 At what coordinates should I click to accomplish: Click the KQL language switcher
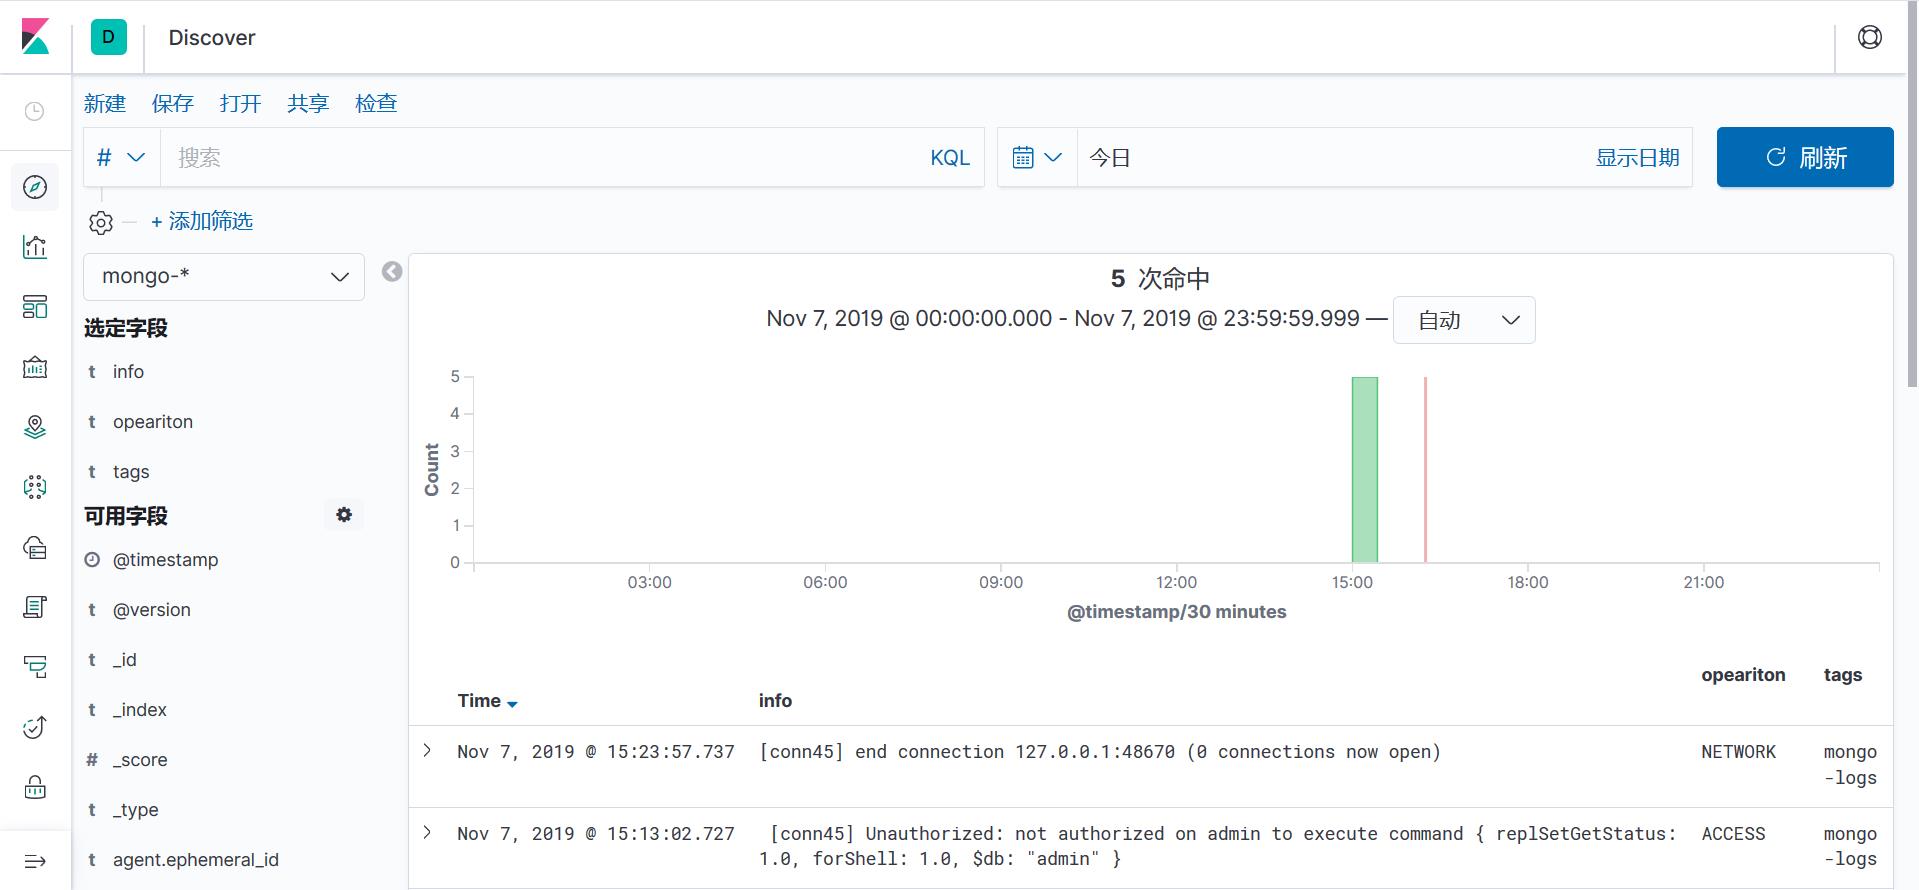950,158
